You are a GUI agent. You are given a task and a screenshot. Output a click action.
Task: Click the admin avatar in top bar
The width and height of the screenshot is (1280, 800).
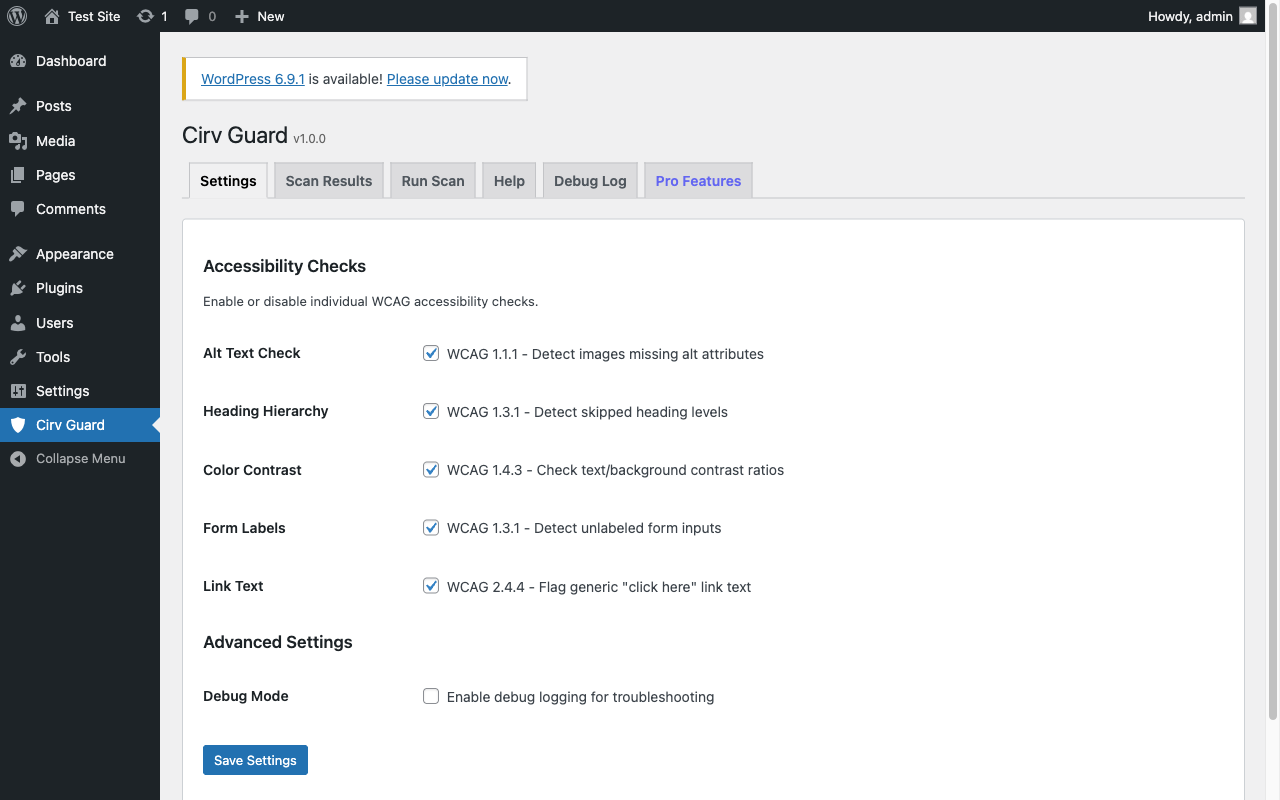pos(1248,16)
